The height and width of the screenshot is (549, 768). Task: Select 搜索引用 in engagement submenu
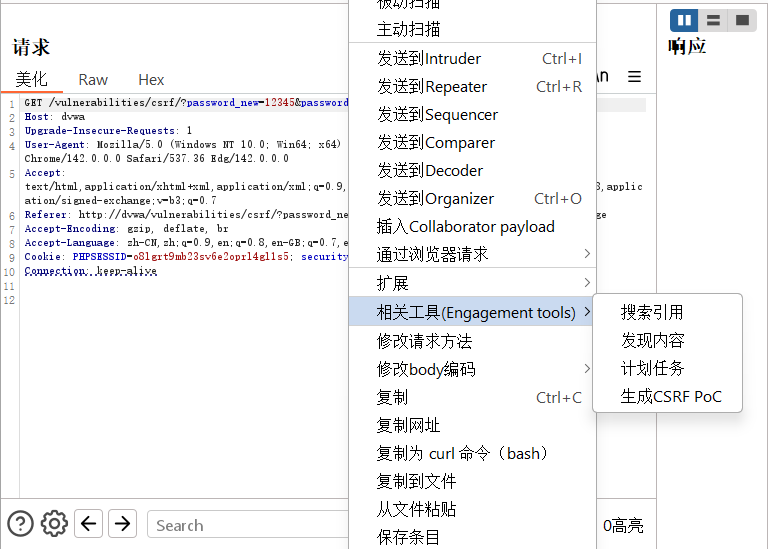[x=667, y=312]
